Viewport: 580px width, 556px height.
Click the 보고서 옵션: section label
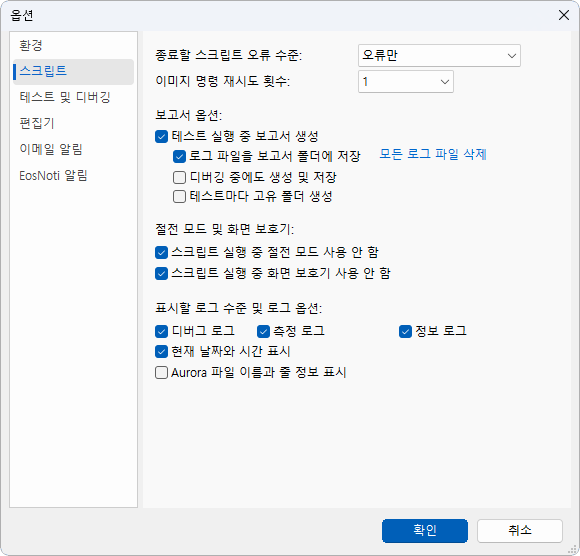pos(189,115)
